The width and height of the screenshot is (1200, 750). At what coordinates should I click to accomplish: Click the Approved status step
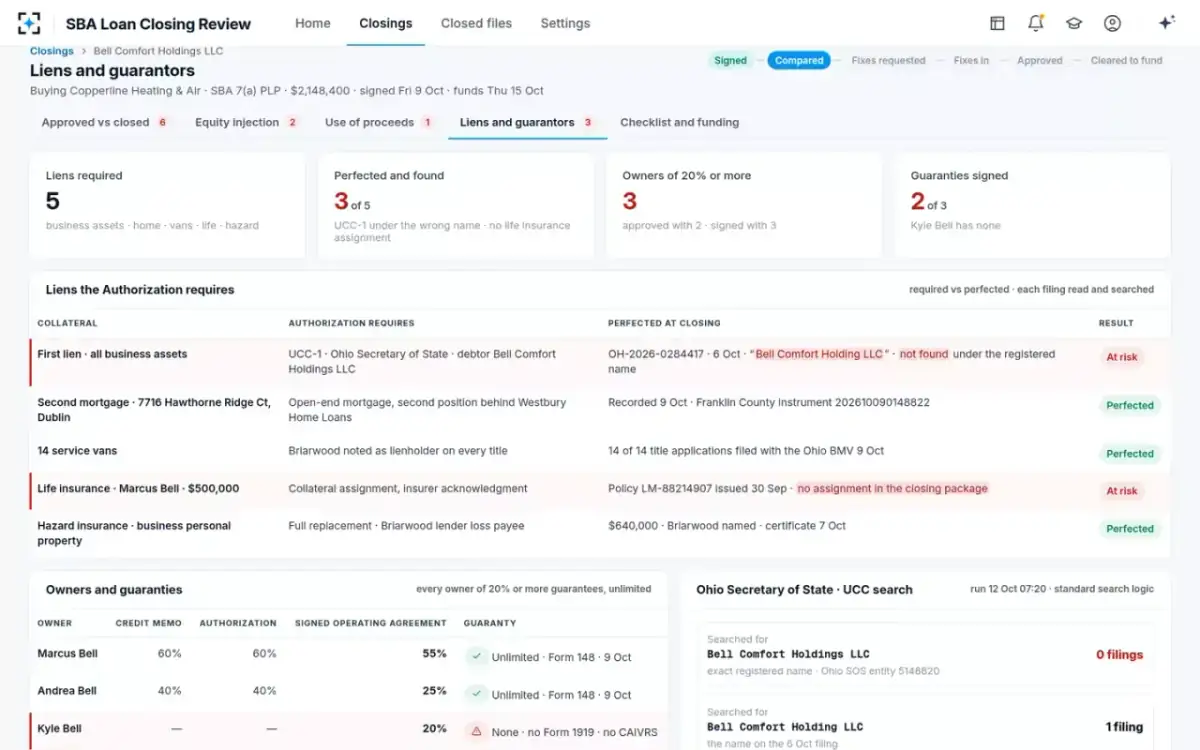point(1040,60)
